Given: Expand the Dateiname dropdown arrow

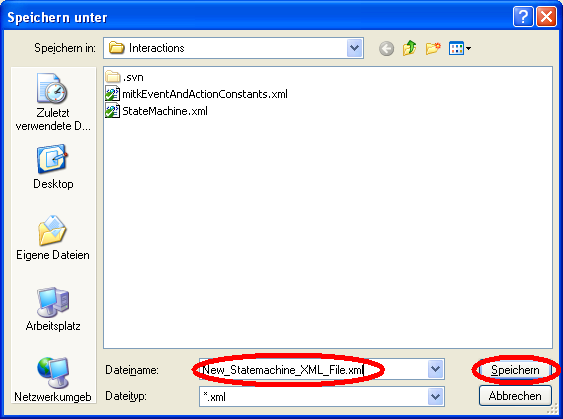Looking at the screenshot, I should tap(436, 369).
